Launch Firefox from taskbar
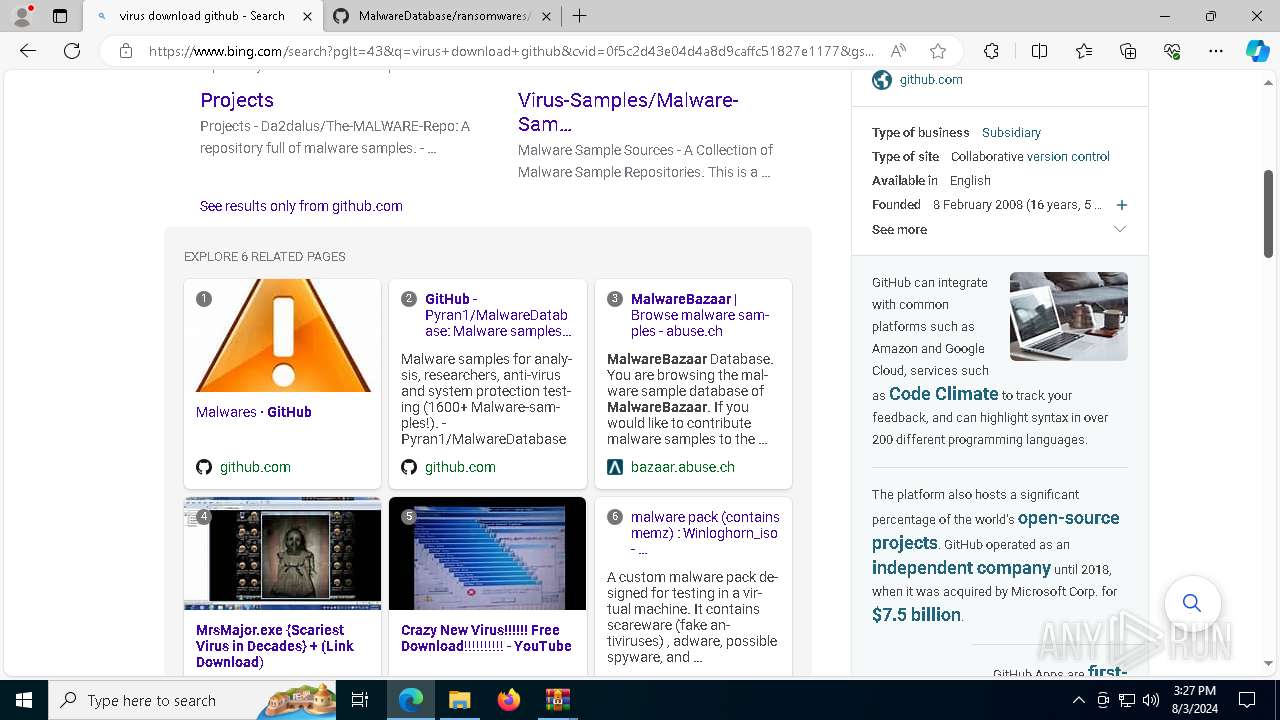This screenshot has height=720, width=1280. [x=508, y=700]
